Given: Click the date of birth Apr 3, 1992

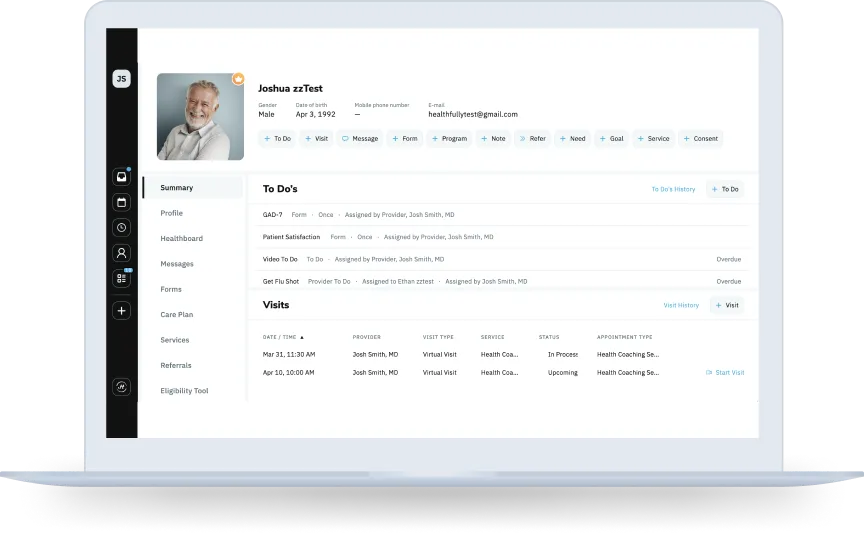Looking at the screenshot, I should click(315, 115).
